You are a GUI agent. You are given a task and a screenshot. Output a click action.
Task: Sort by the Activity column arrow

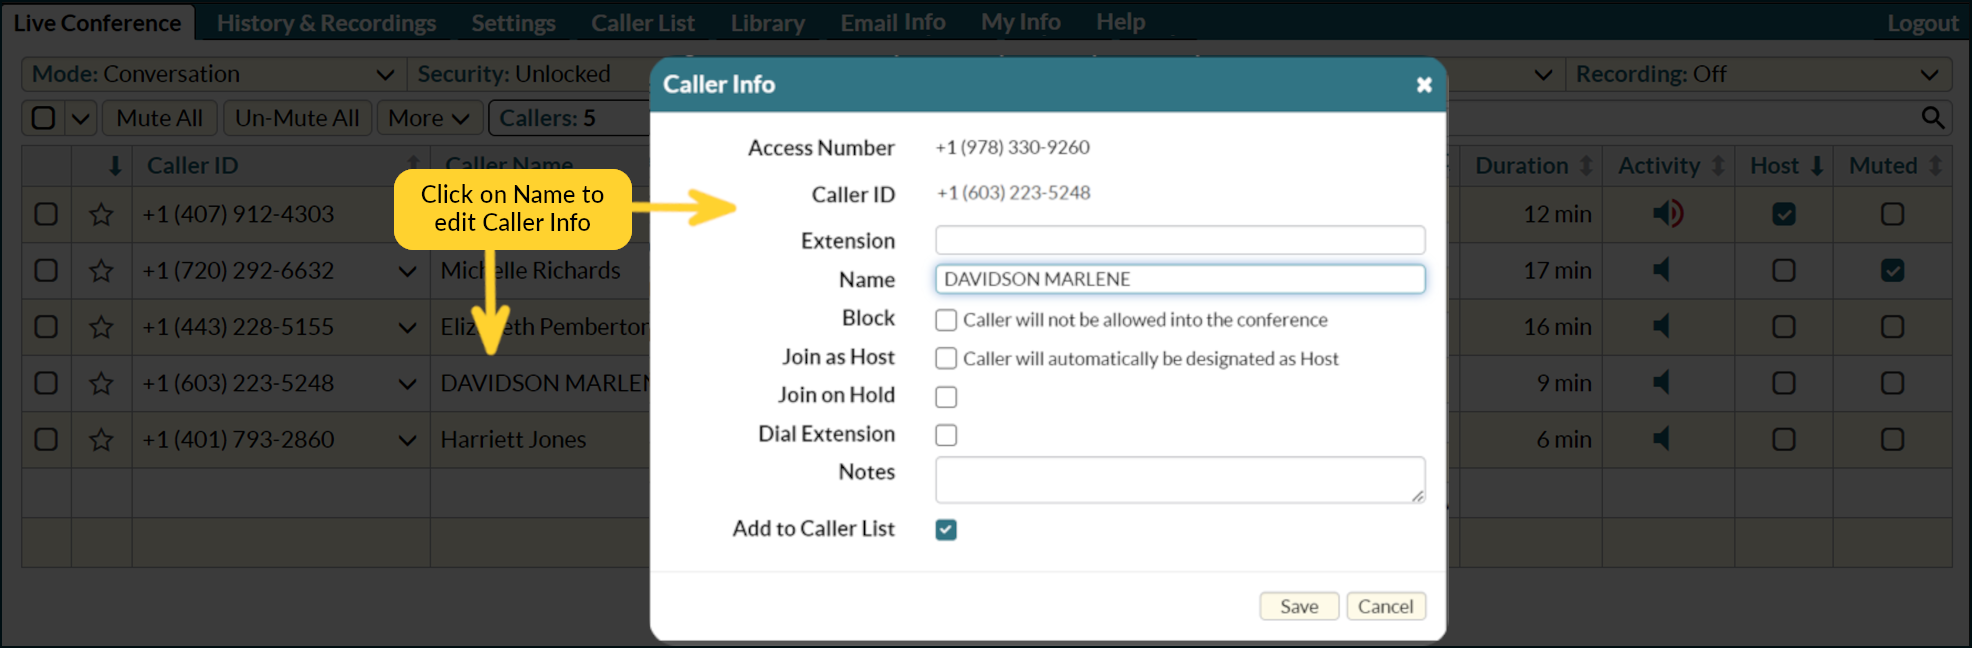pos(1718,166)
